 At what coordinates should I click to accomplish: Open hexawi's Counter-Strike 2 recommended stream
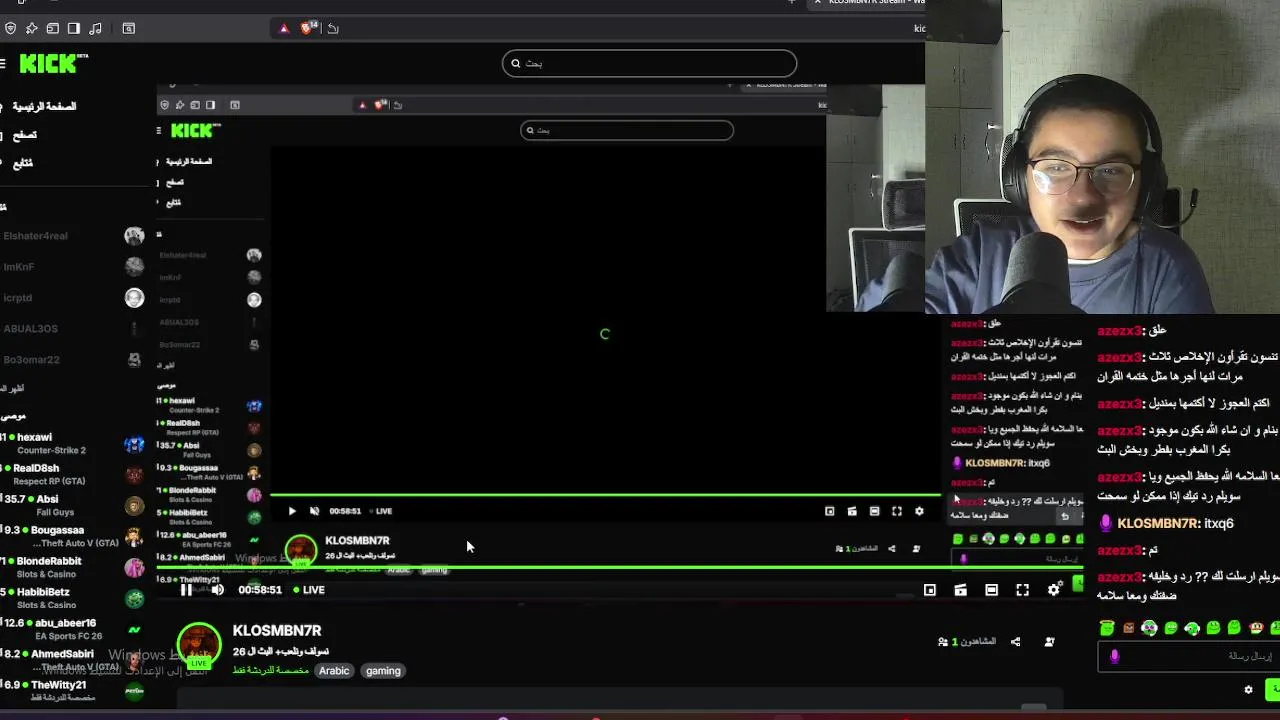coord(74,443)
